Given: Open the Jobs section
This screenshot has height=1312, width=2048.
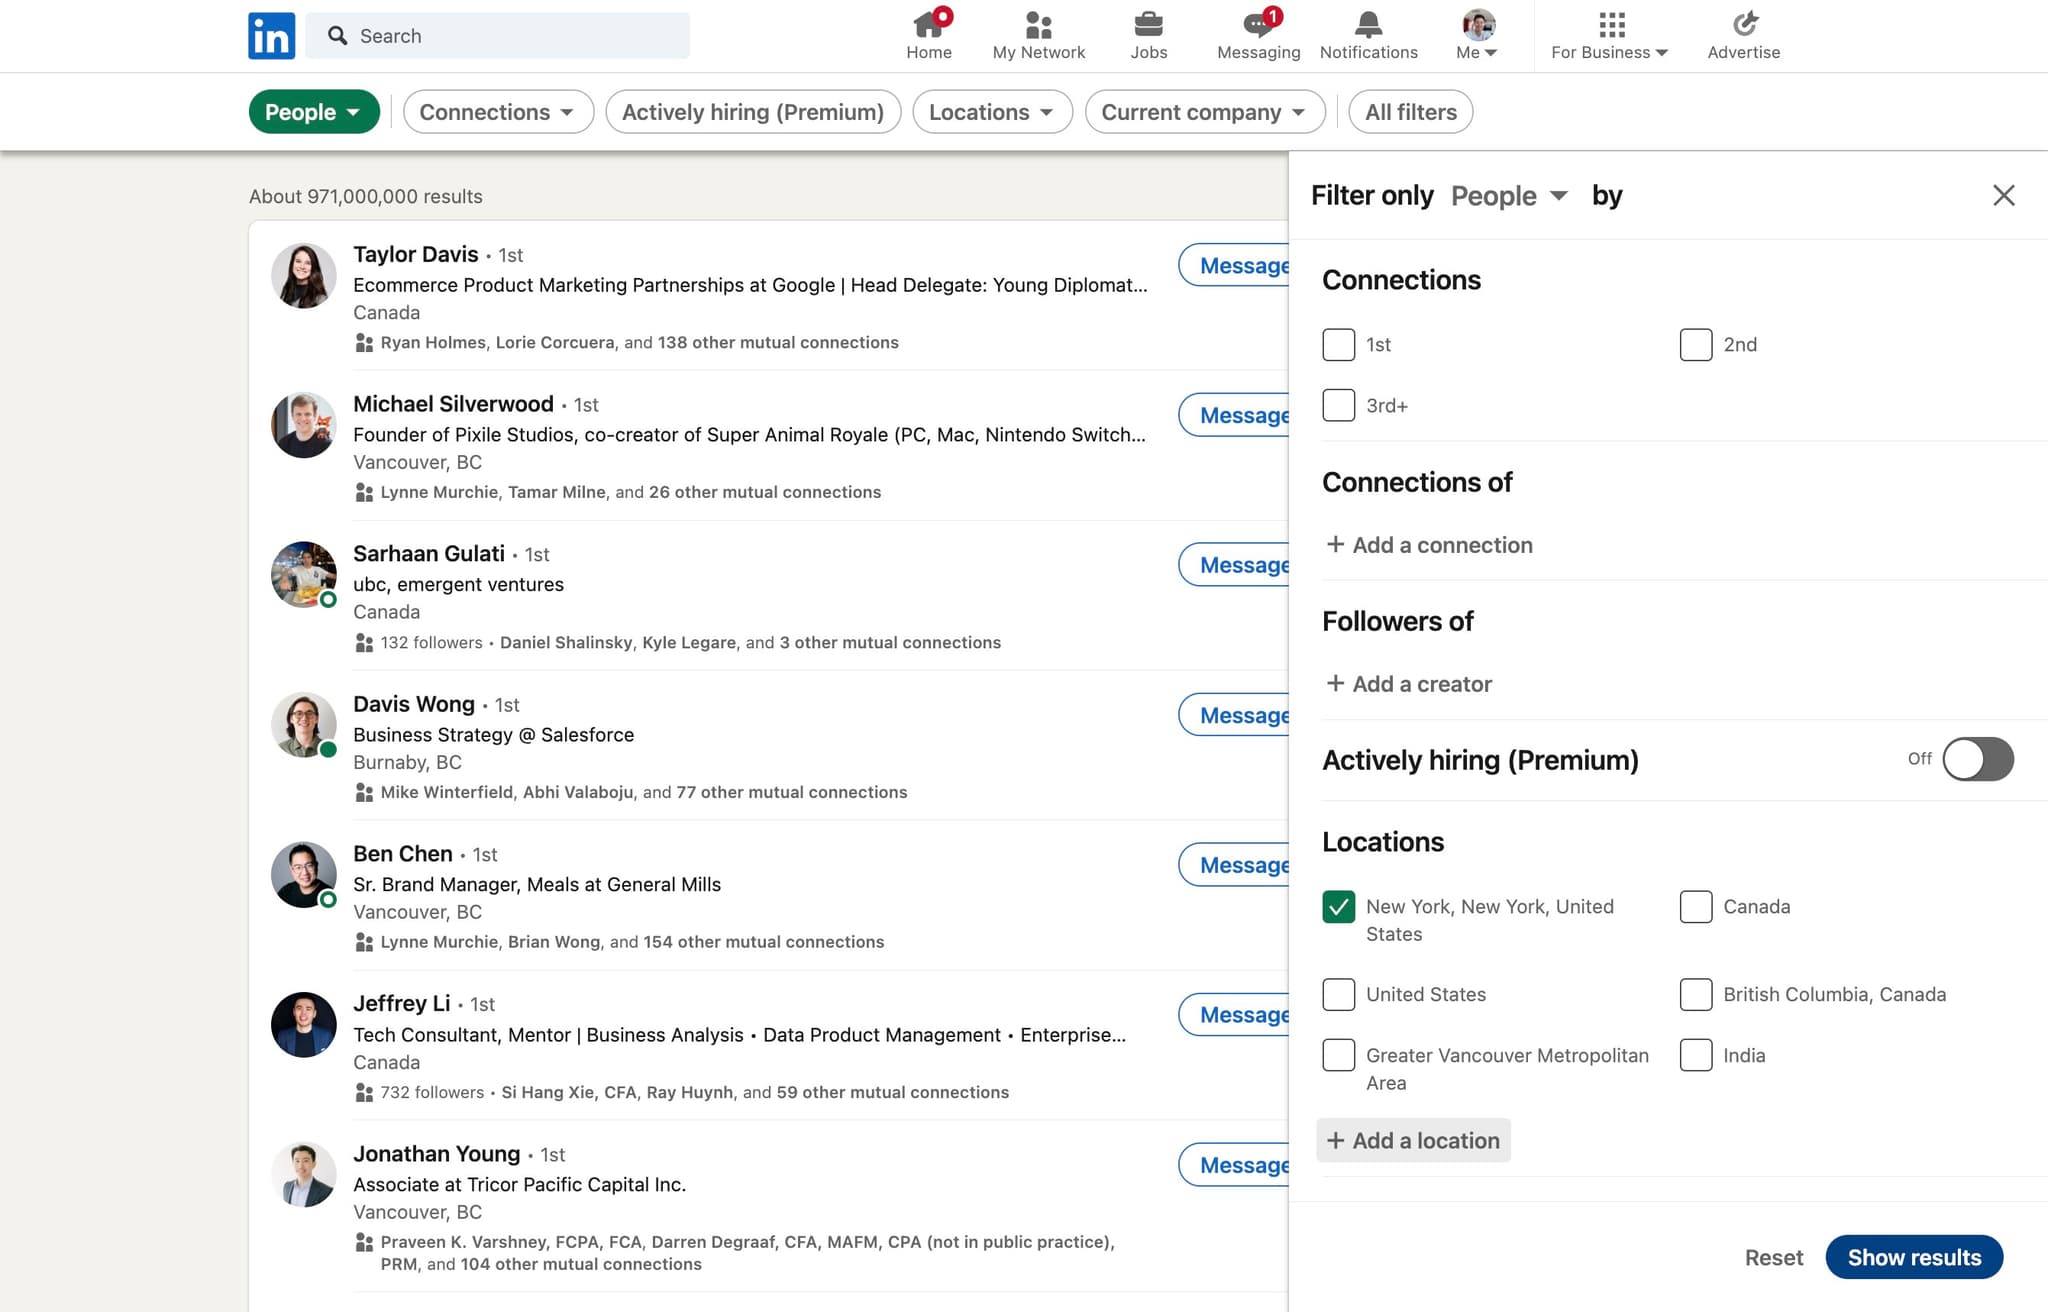Looking at the screenshot, I should (1148, 33).
